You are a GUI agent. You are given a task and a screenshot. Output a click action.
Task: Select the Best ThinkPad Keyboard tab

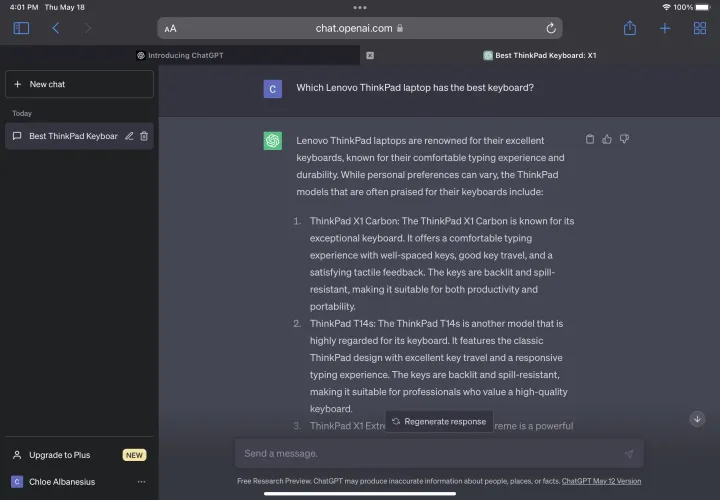540,56
